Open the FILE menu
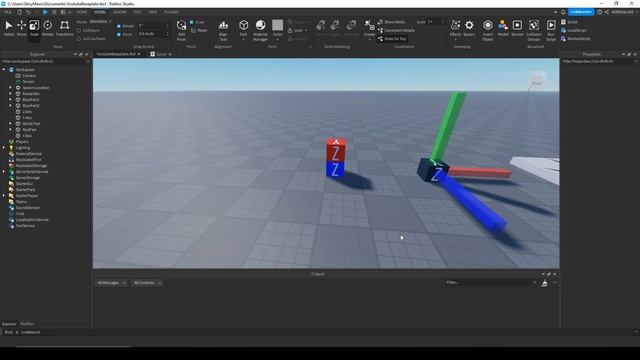640x360 pixels. tap(8, 12)
